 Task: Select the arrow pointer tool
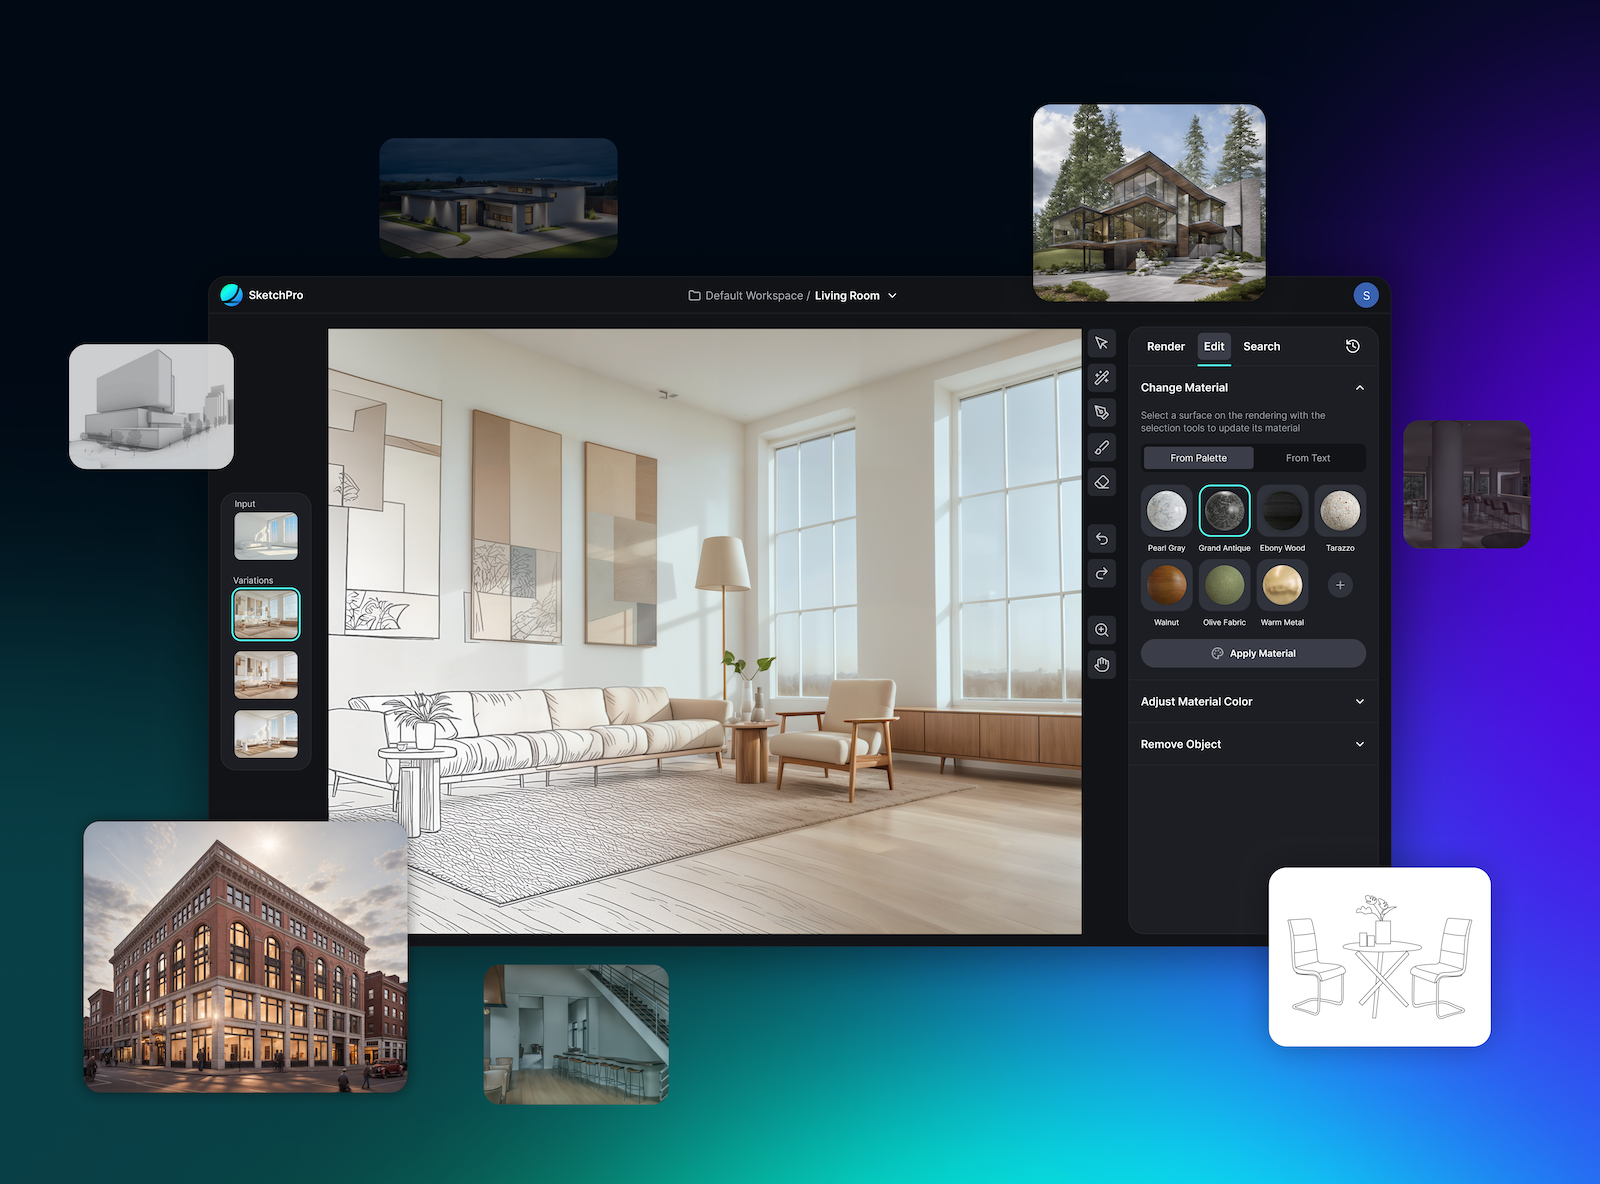click(1101, 343)
